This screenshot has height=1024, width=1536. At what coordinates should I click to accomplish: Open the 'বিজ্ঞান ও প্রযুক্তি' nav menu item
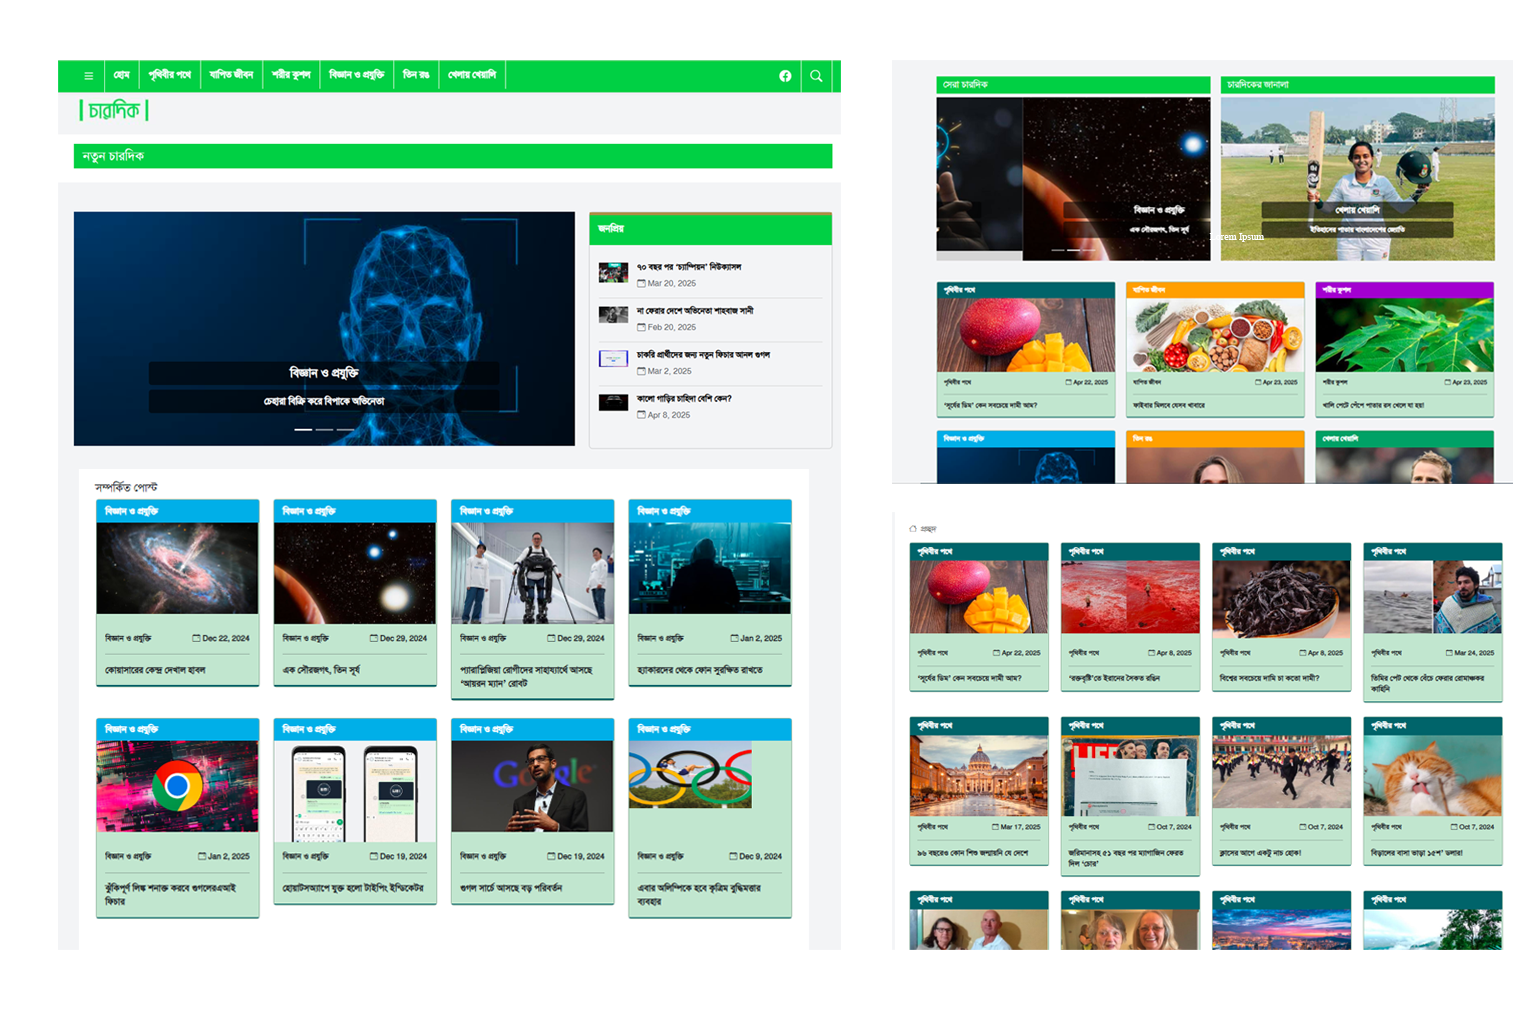[x=356, y=75]
